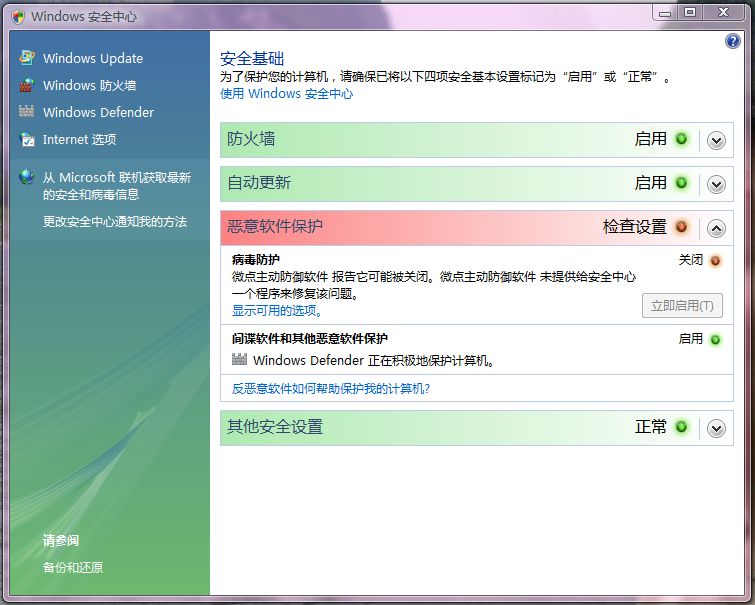This screenshot has height=605, width=755.
Task: Open help with the blue question mark icon
Action: coord(732,41)
